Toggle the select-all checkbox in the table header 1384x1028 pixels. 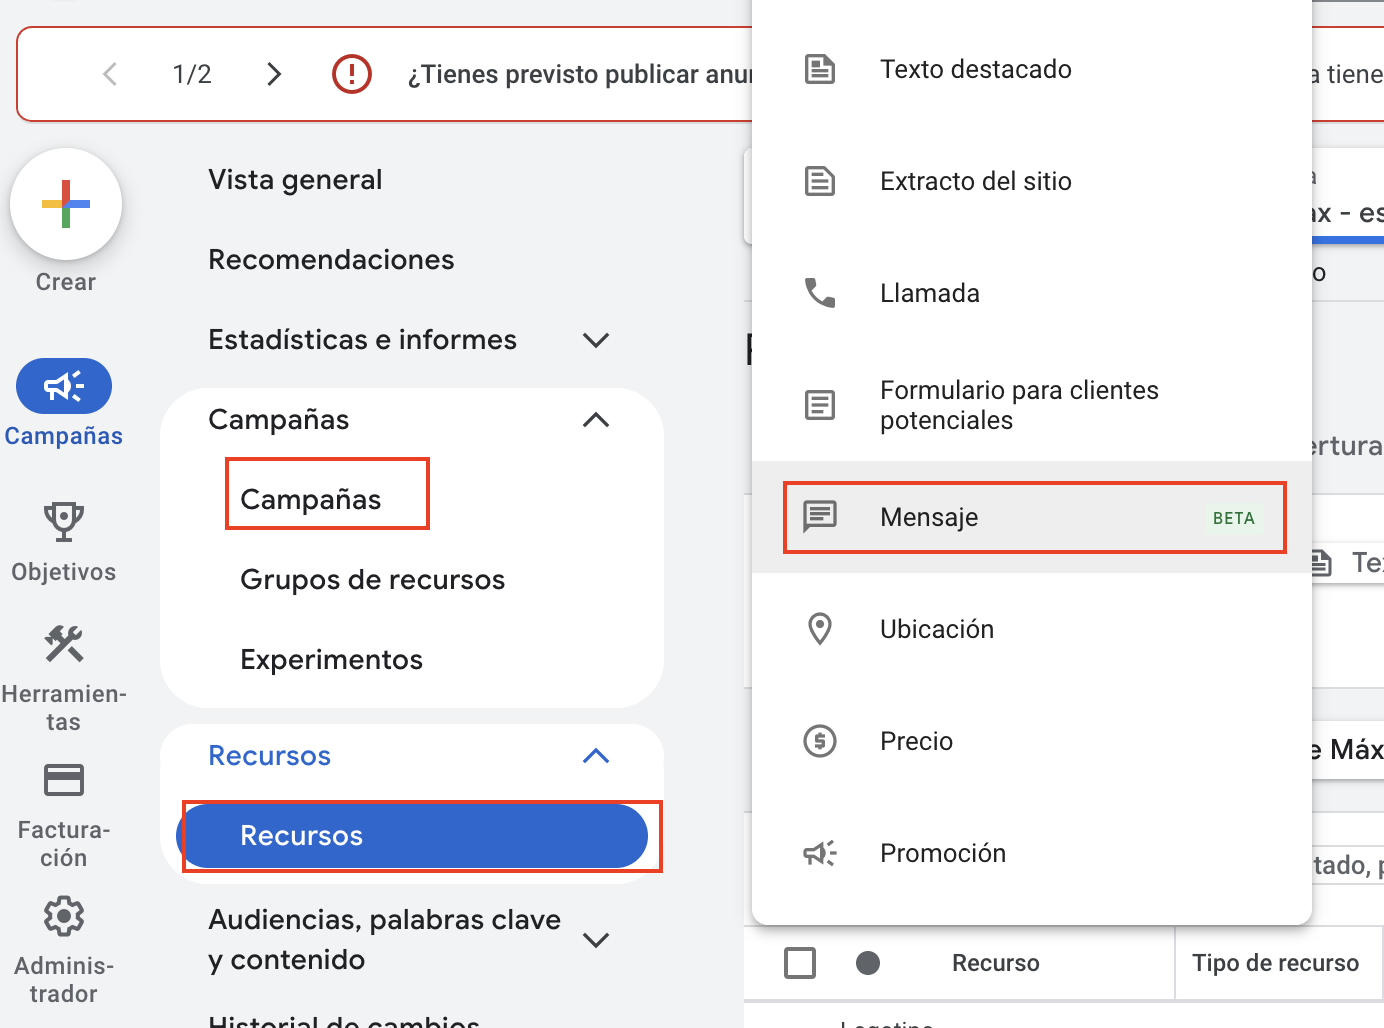(799, 962)
